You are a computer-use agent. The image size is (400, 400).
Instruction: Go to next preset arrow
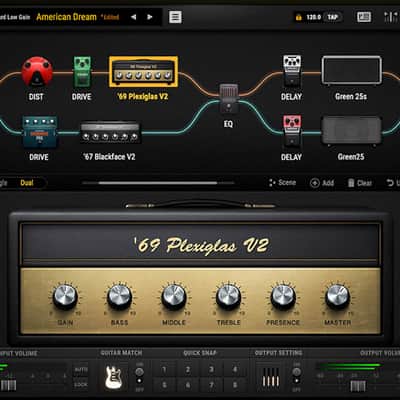[x=150, y=17]
